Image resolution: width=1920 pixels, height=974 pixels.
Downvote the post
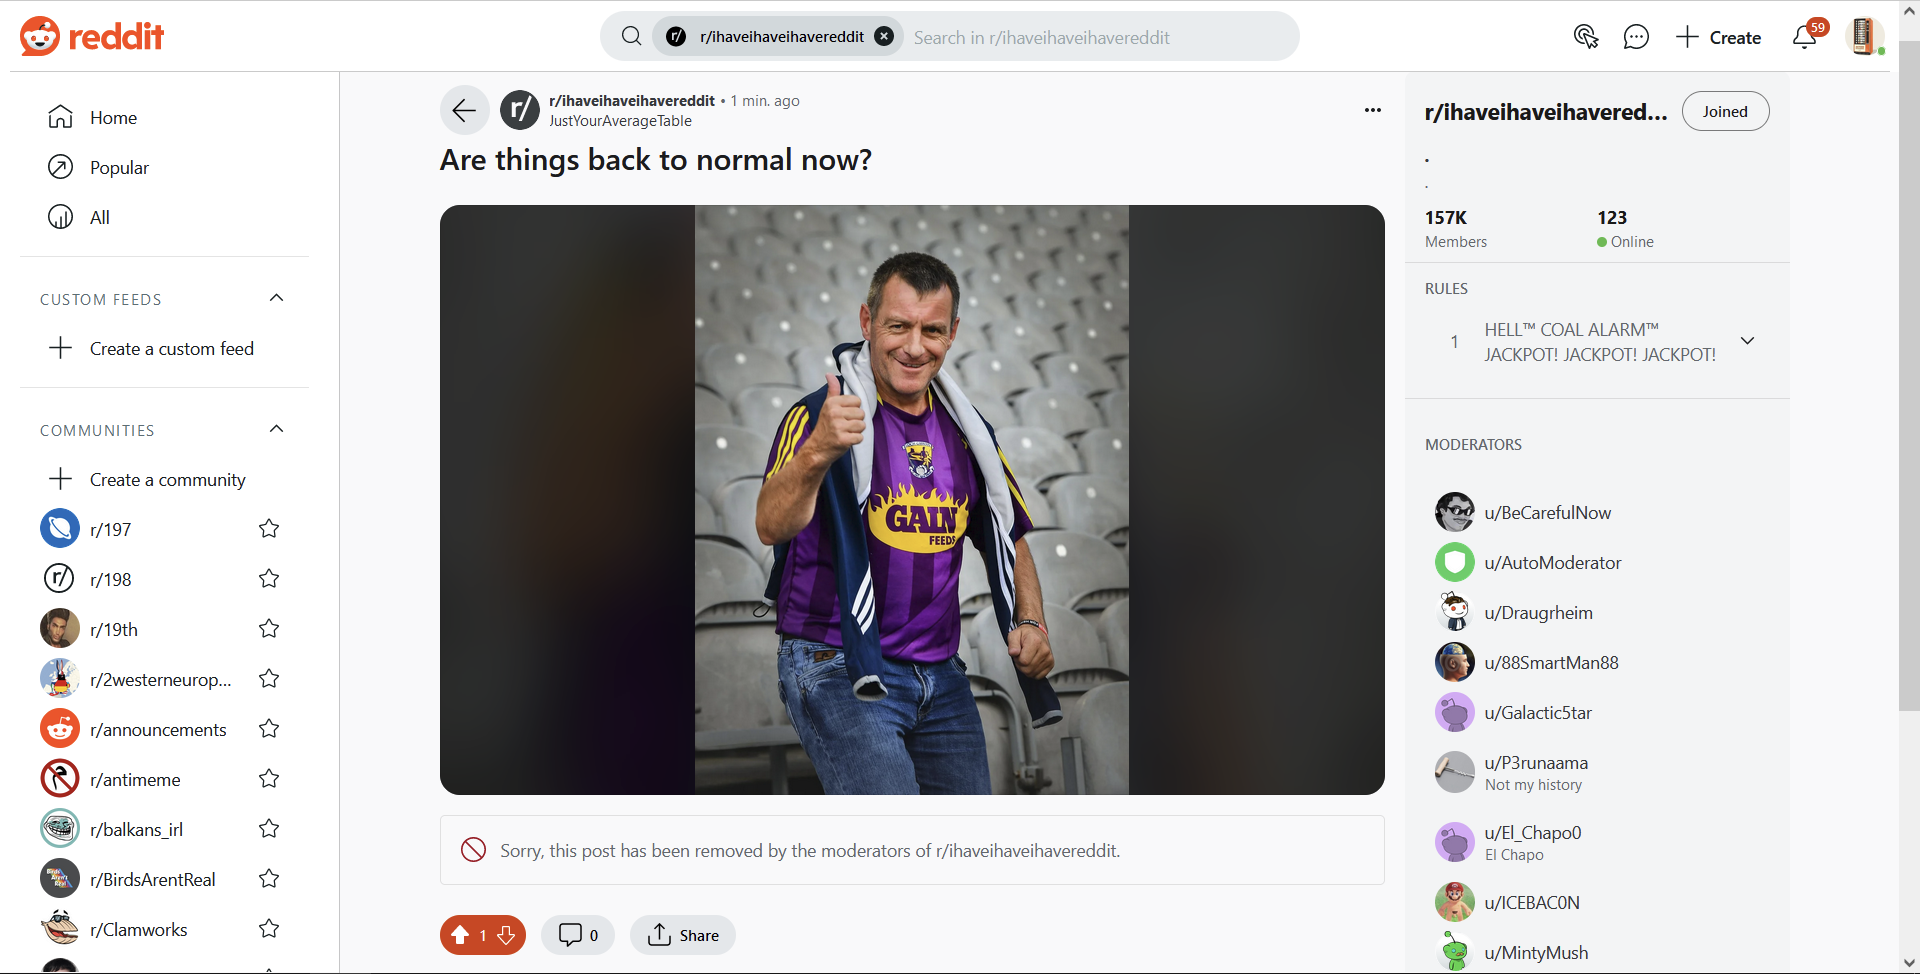point(507,935)
